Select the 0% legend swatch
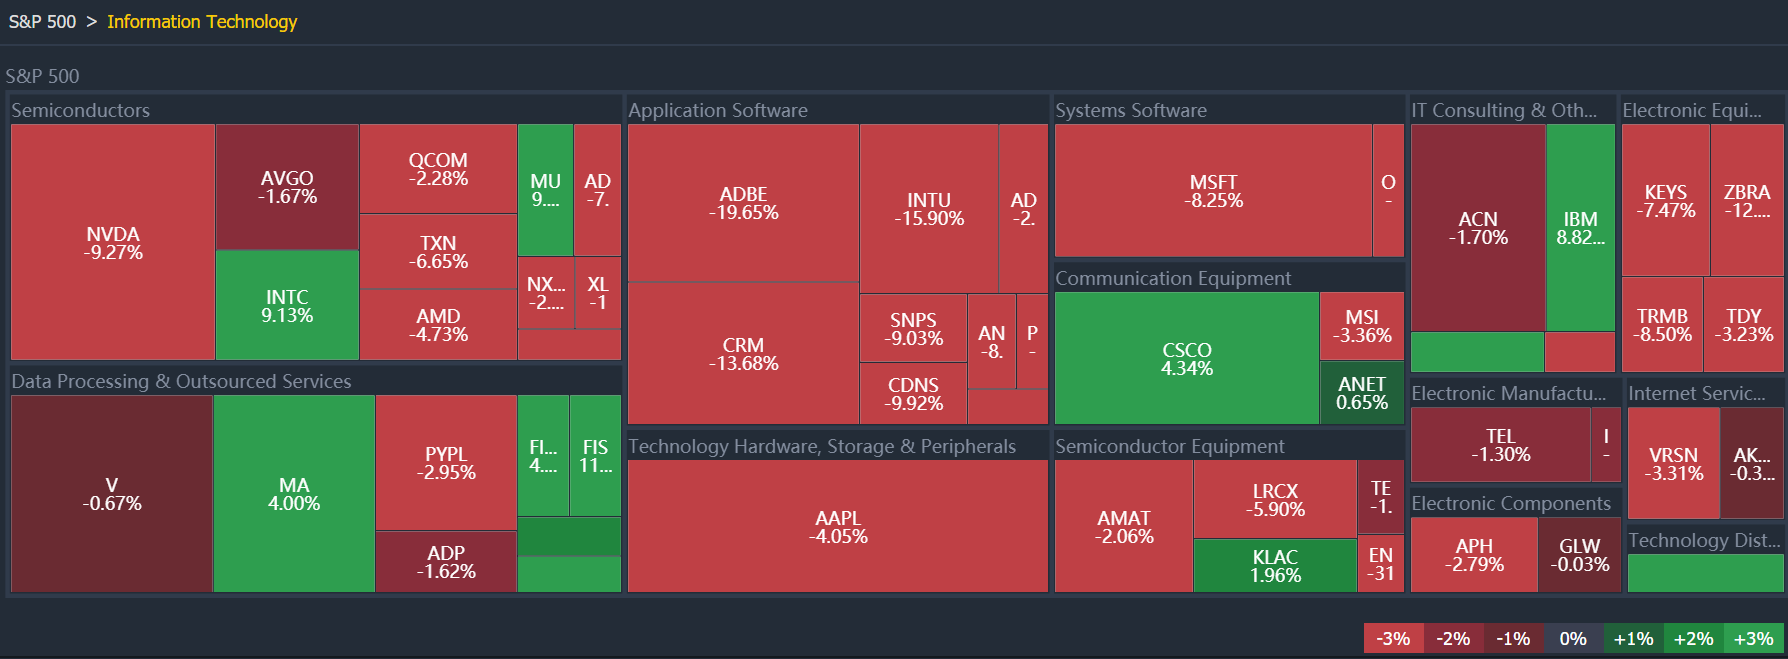The width and height of the screenshot is (1788, 659). (1573, 638)
